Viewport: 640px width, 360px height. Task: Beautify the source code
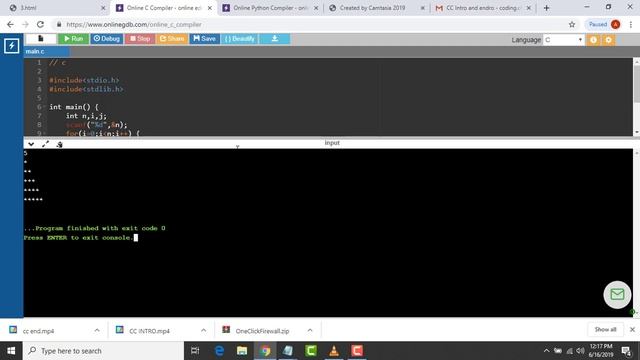click(240, 39)
